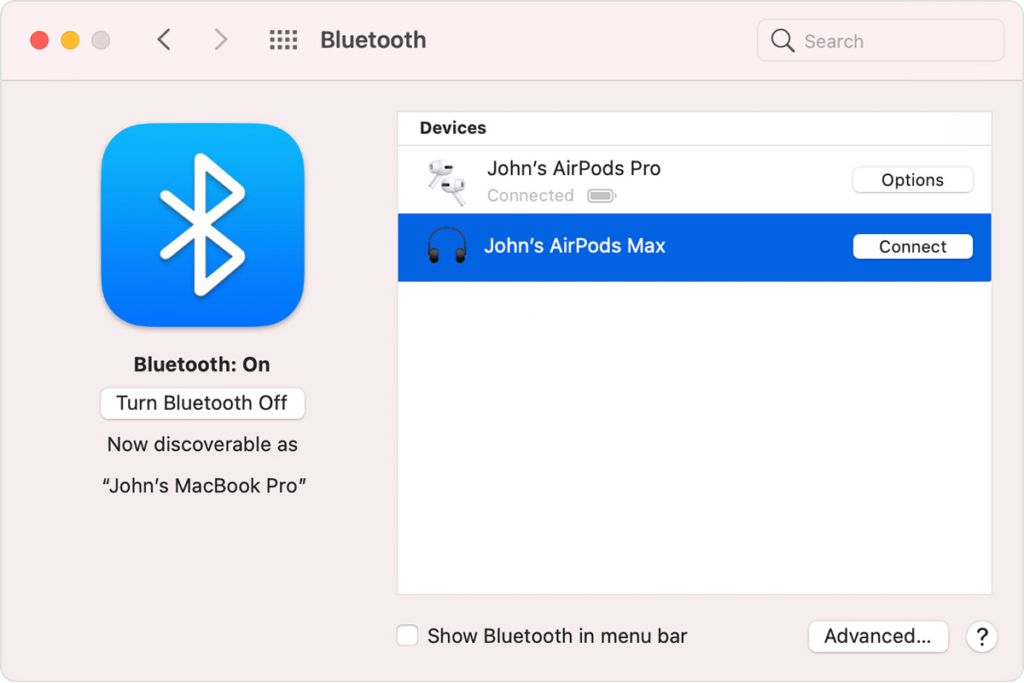This screenshot has height=683, width=1024.
Task: Click the AirPods Max headphones icon
Action: click(x=446, y=246)
